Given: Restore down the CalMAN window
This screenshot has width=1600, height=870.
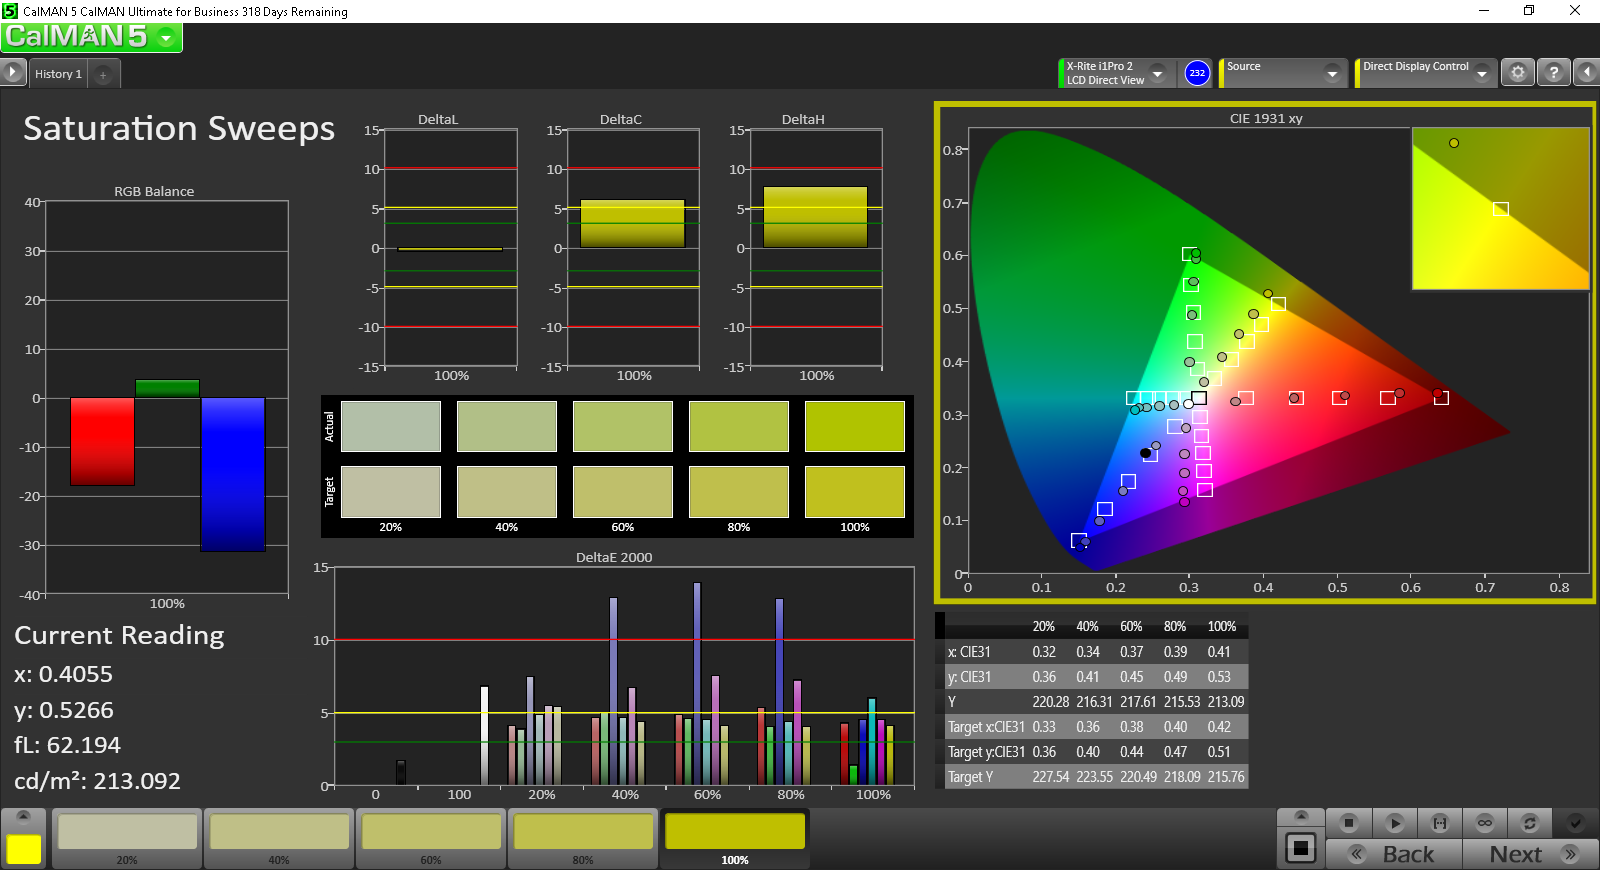Looking at the screenshot, I should click(1529, 11).
